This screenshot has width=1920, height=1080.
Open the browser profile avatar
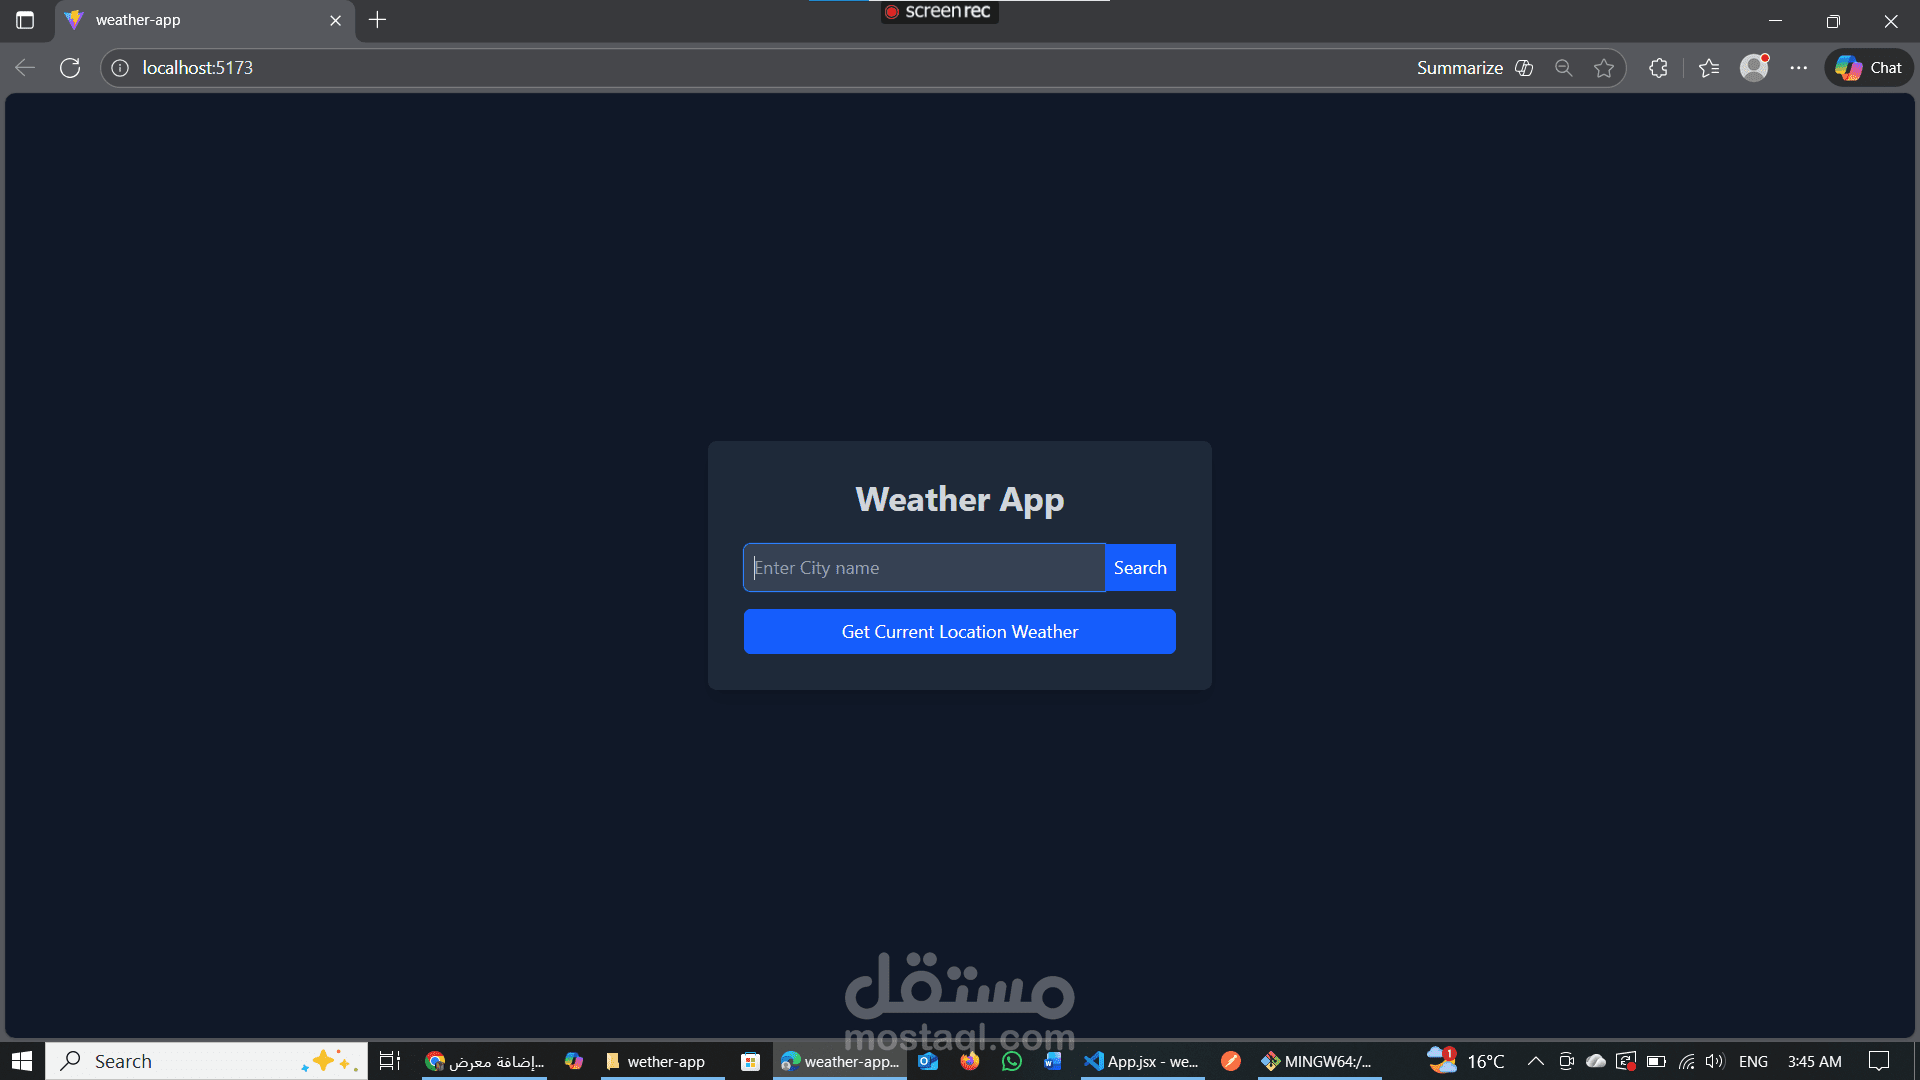pos(1753,67)
